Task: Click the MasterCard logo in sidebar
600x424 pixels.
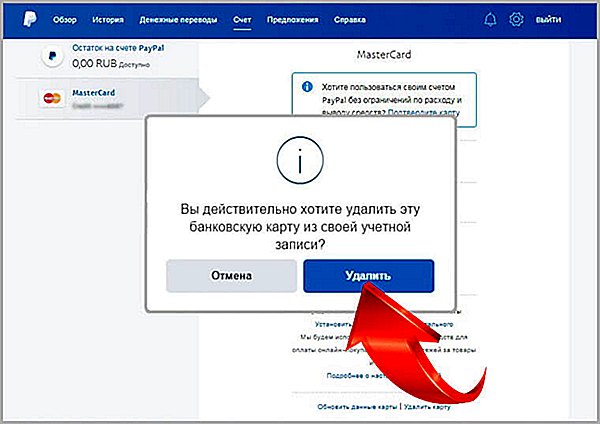Action: click(52, 98)
